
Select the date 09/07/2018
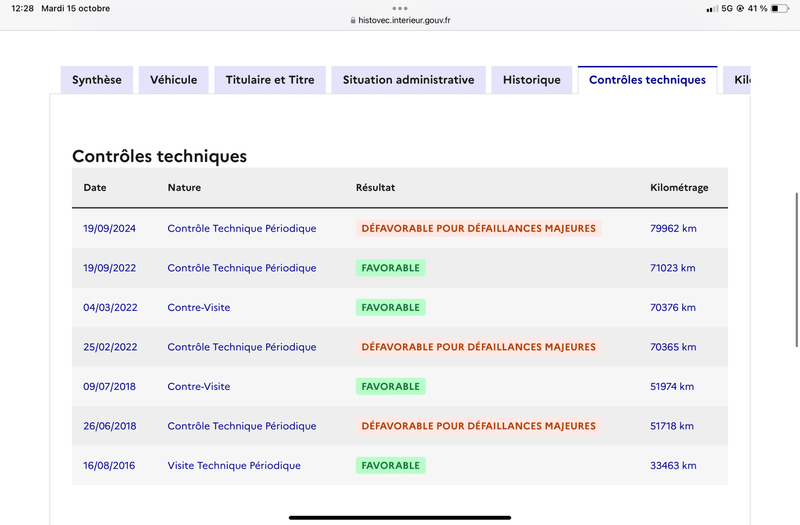(110, 386)
